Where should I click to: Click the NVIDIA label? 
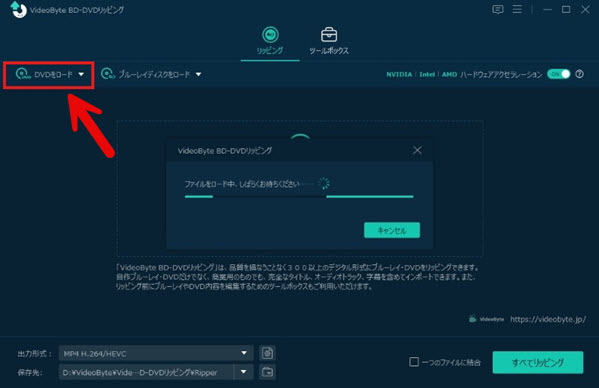399,74
